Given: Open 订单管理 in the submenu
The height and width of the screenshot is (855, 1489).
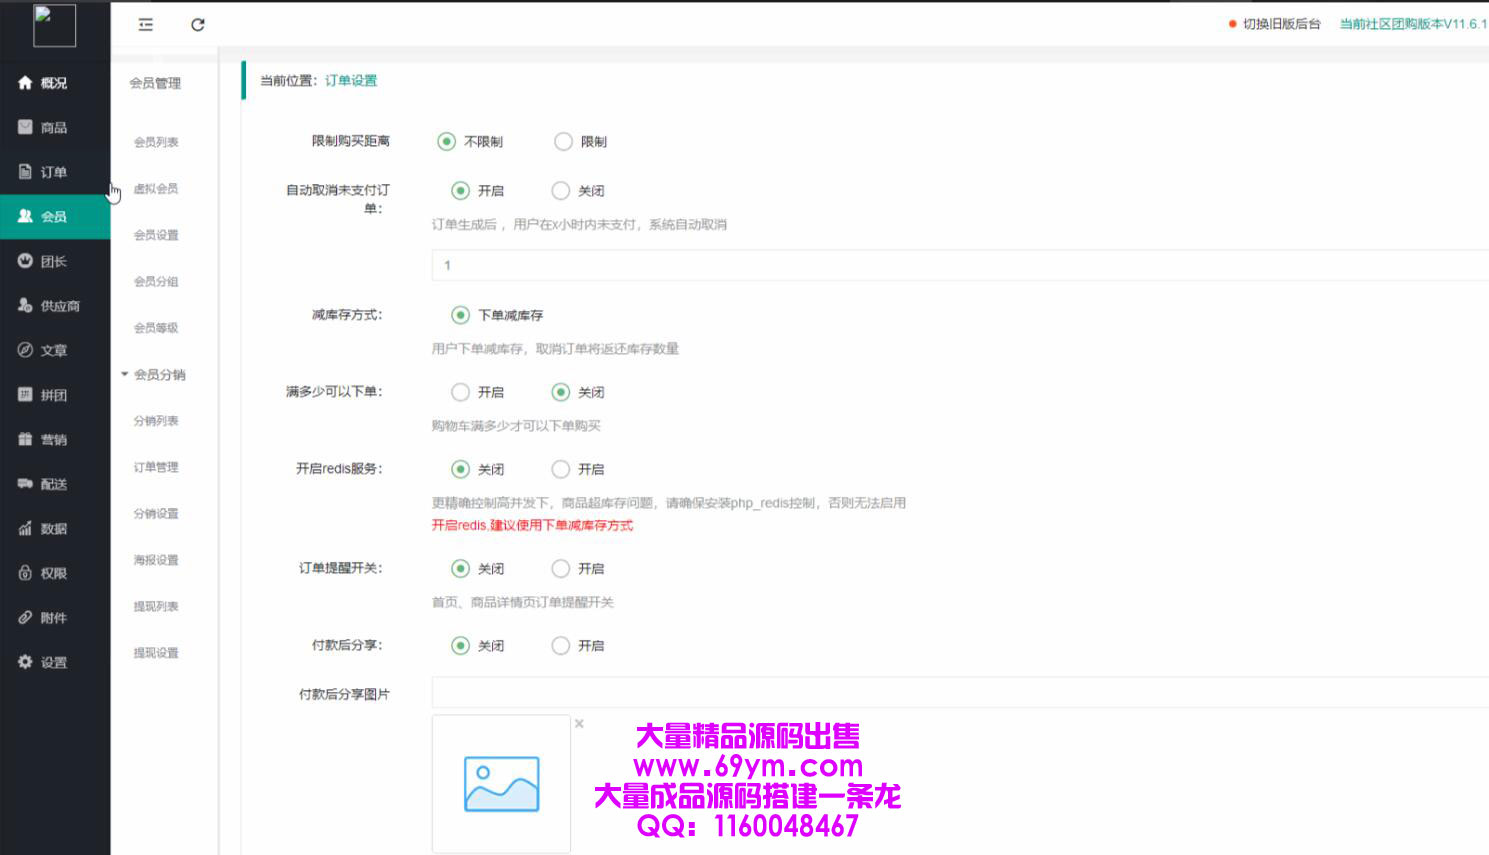Looking at the screenshot, I should (x=156, y=467).
